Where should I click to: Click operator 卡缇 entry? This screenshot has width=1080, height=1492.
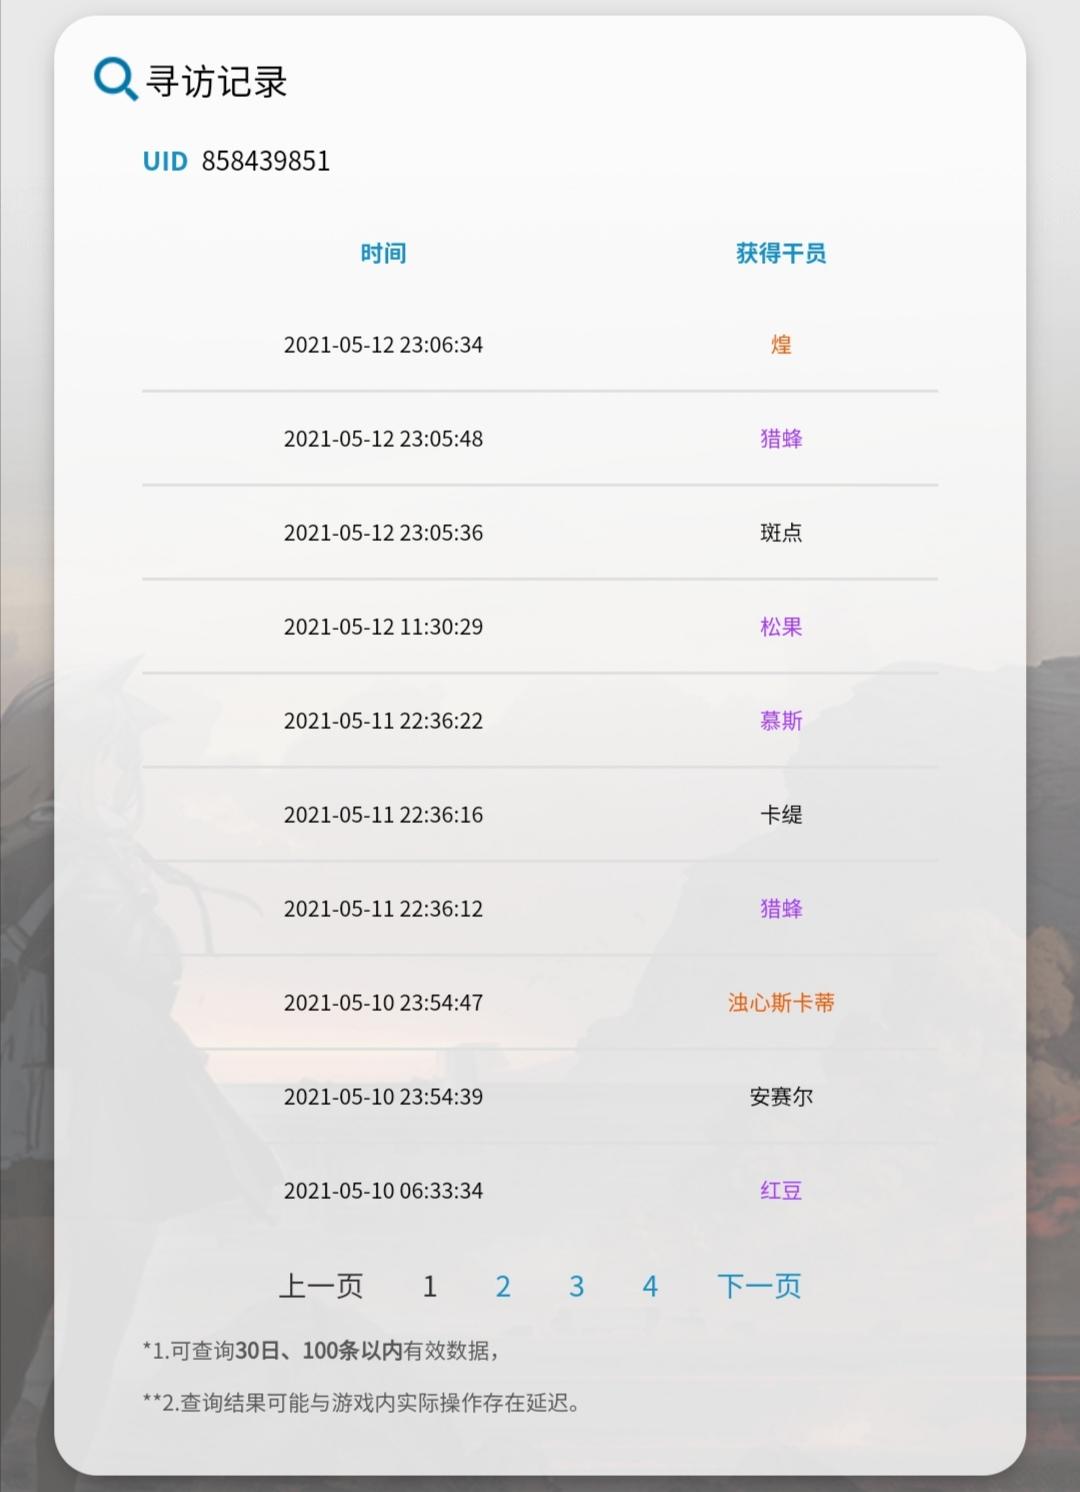coord(781,815)
